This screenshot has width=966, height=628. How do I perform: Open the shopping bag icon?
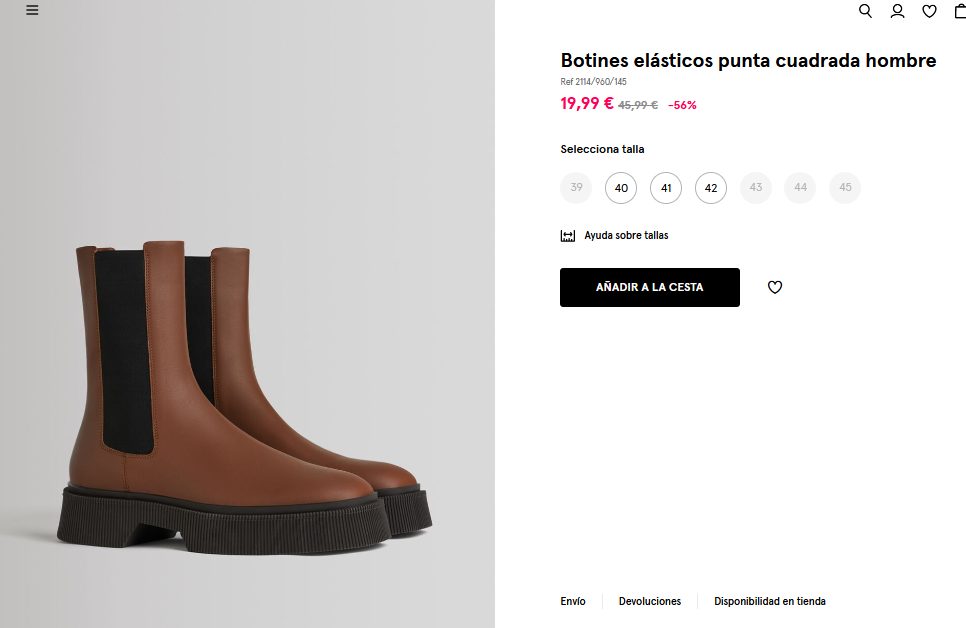tap(960, 11)
